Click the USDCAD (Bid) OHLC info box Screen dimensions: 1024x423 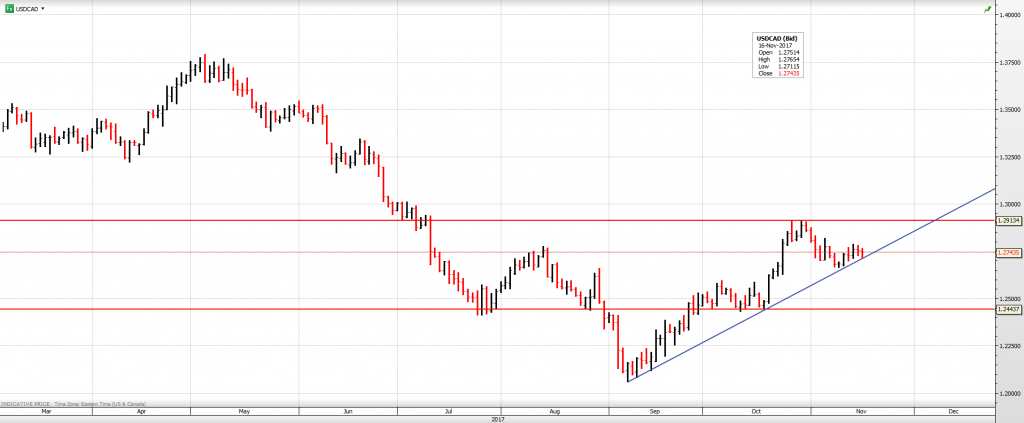tap(777, 56)
